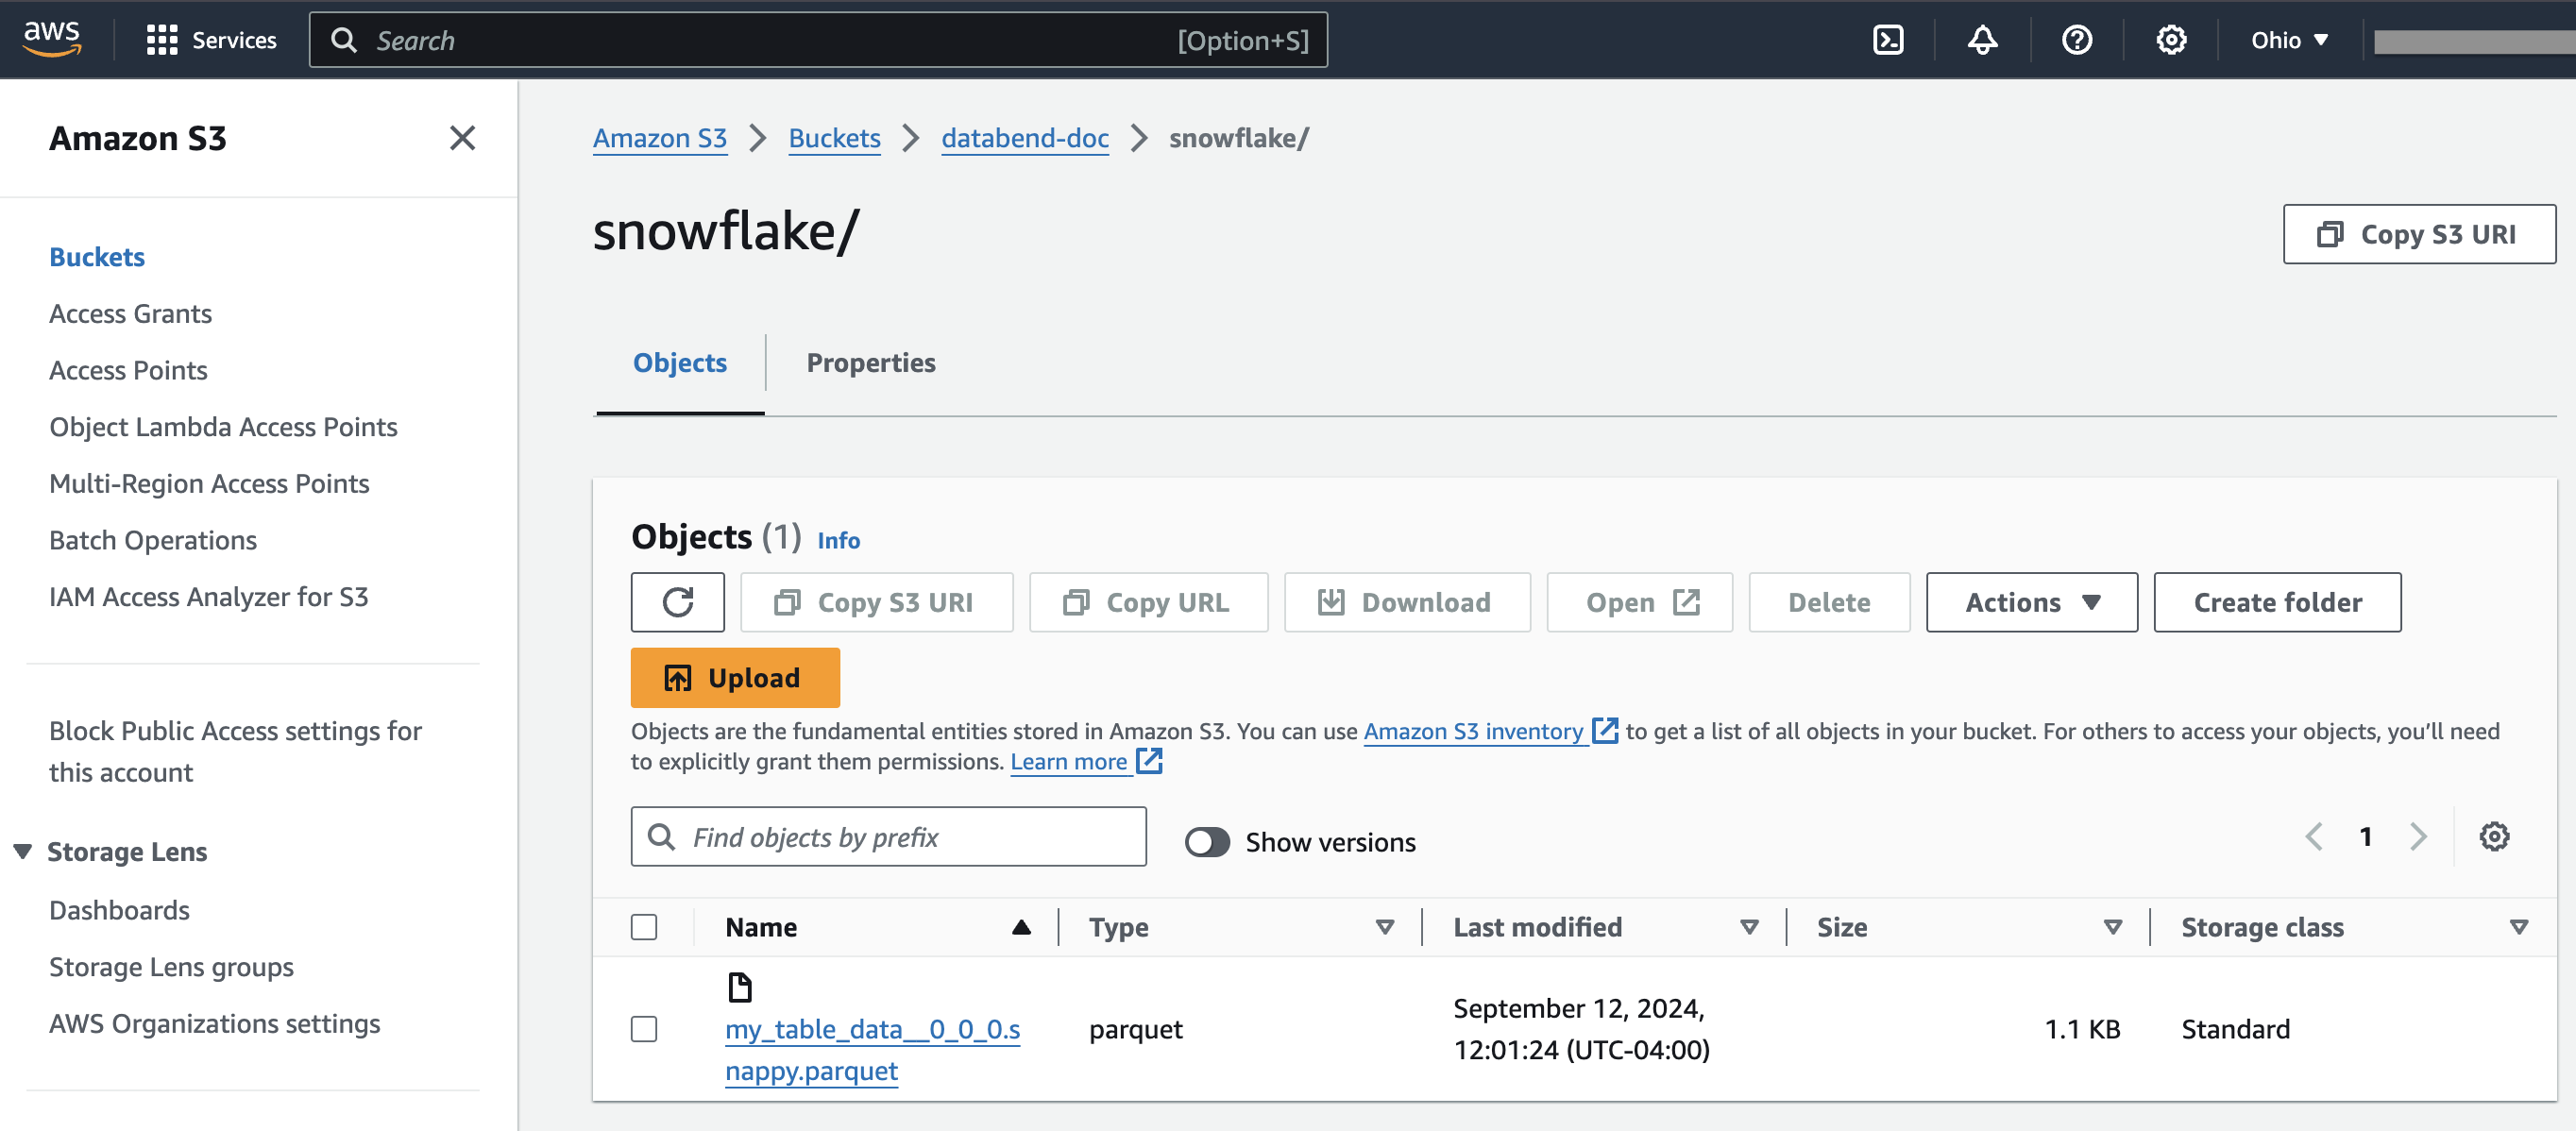Viewport: 2576px width, 1131px height.
Task: Go to previous page arrow
Action: tap(2314, 836)
